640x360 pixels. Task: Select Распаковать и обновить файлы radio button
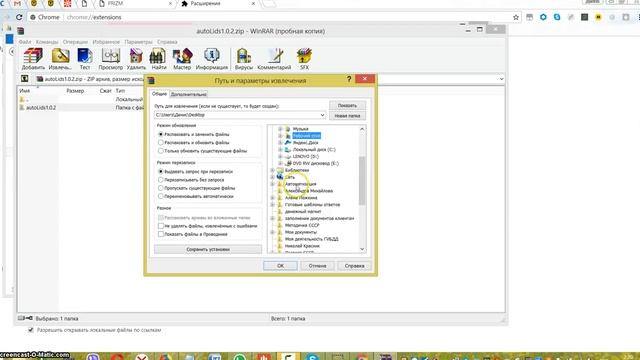(161, 142)
